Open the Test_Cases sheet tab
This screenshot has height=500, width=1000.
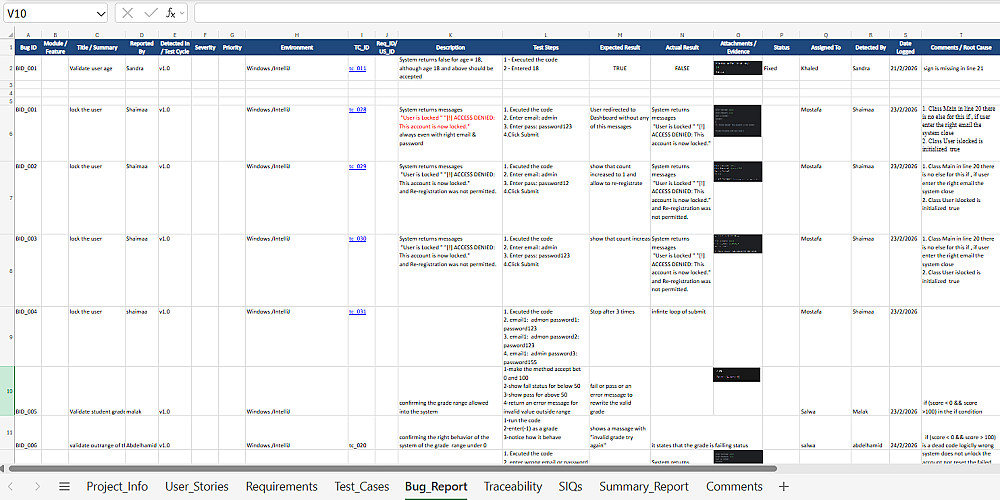361,487
